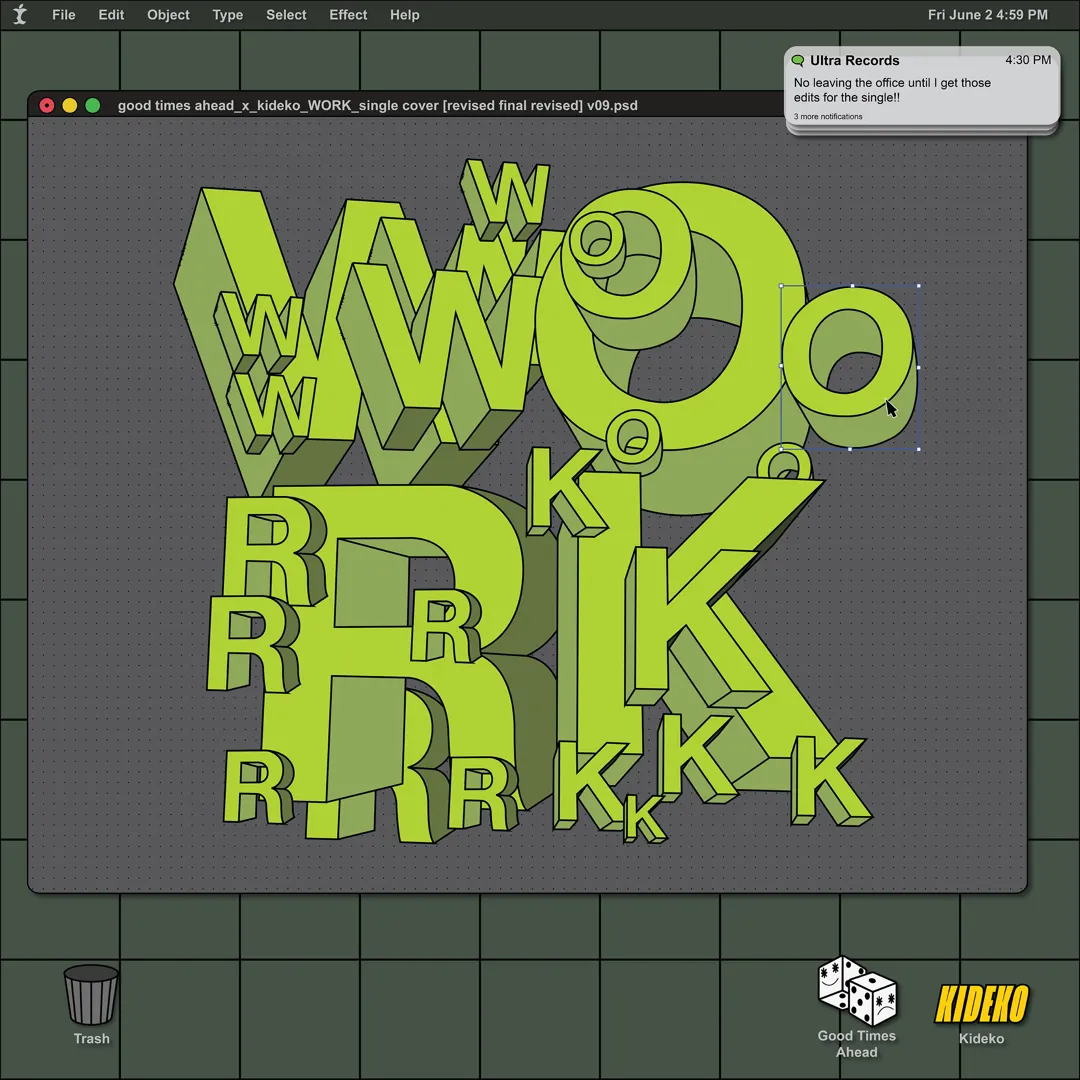Open the Edit menu

pyautogui.click(x=111, y=15)
